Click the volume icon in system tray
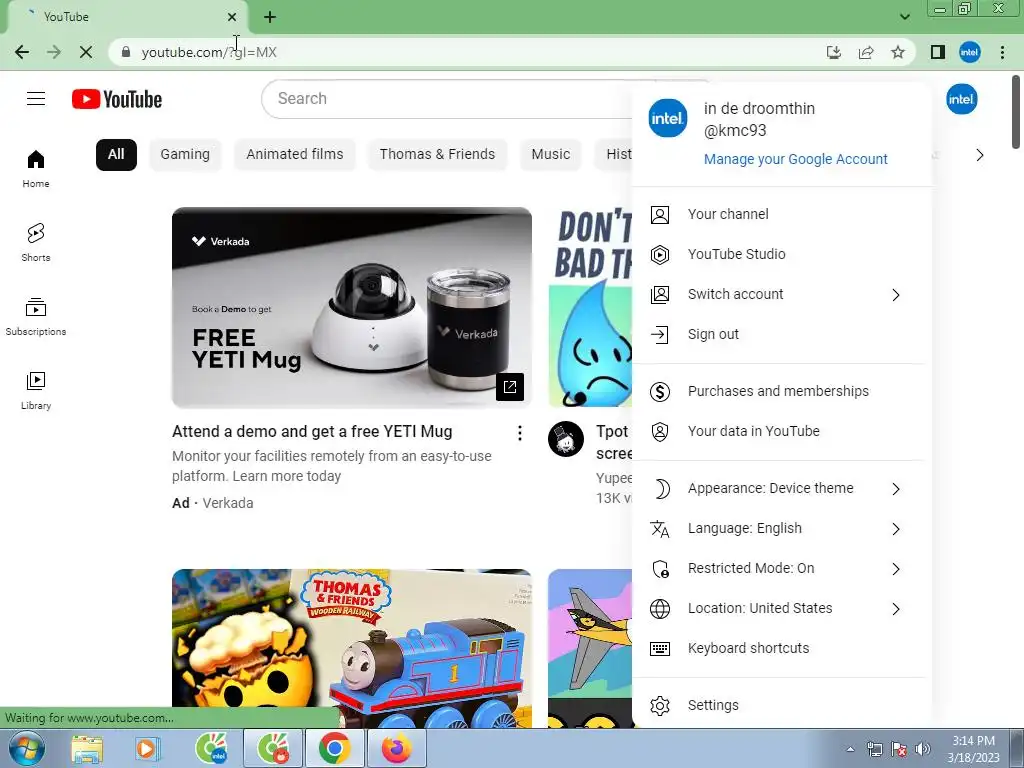This screenshot has height=768, width=1024. [x=923, y=750]
